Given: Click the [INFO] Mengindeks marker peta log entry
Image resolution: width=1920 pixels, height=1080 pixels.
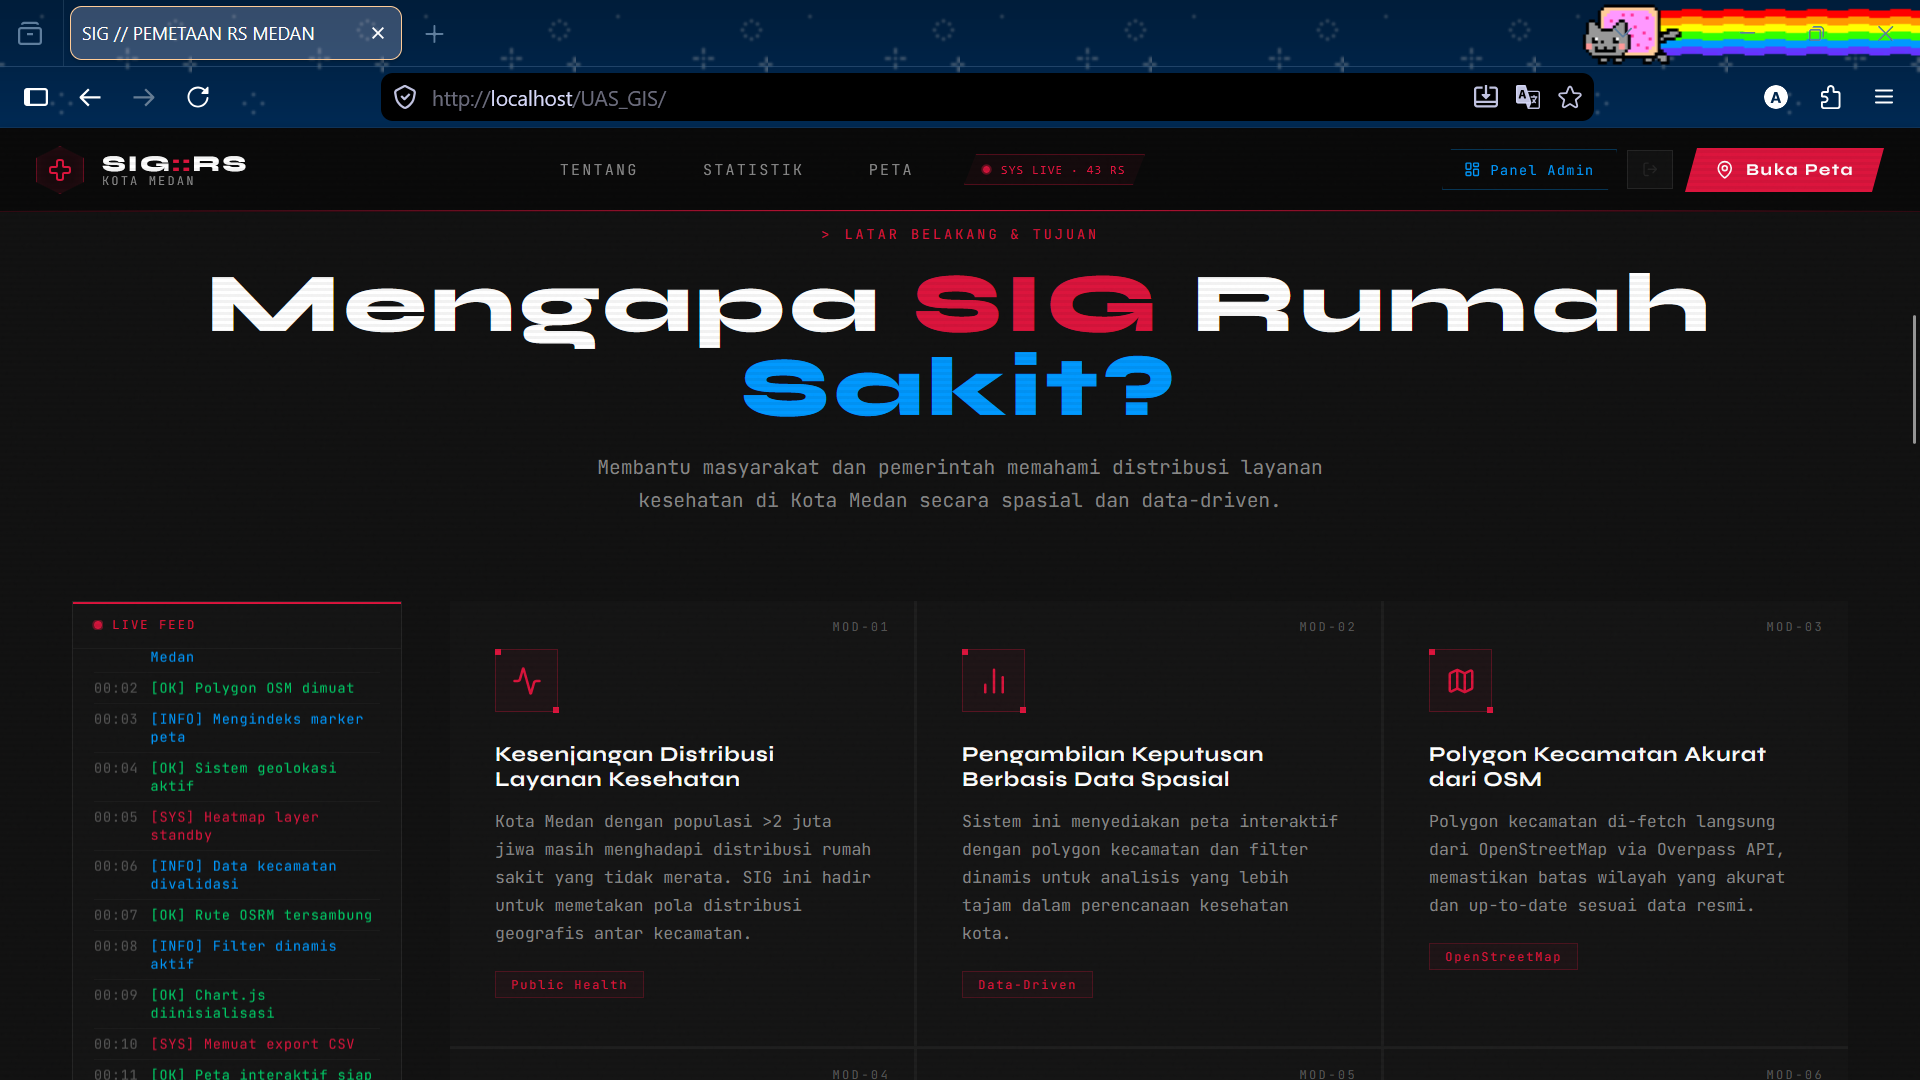Looking at the screenshot, I should (x=236, y=728).
